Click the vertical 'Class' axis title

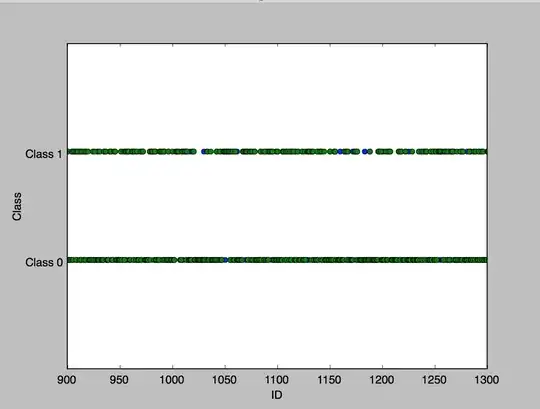(17, 207)
